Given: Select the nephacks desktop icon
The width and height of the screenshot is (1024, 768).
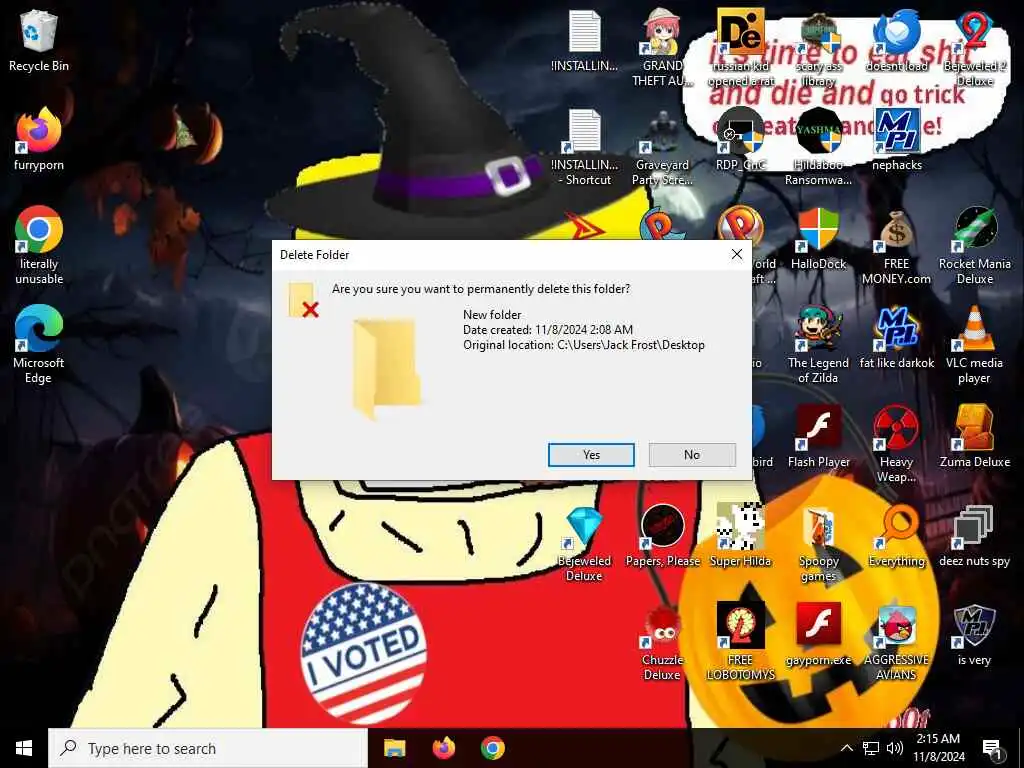Looking at the screenshot, I should coord(897,139).
